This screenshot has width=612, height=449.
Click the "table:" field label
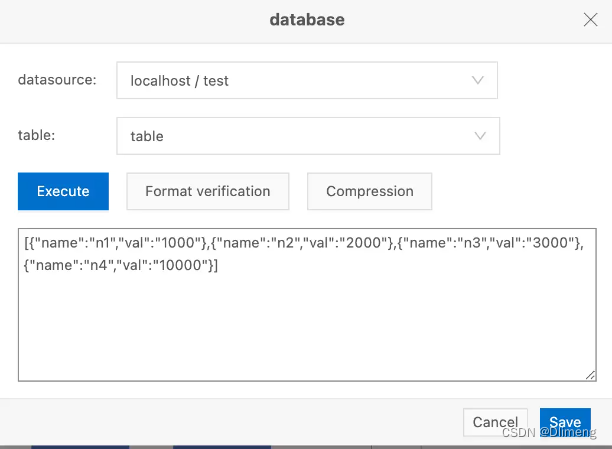tap(37, 134)
